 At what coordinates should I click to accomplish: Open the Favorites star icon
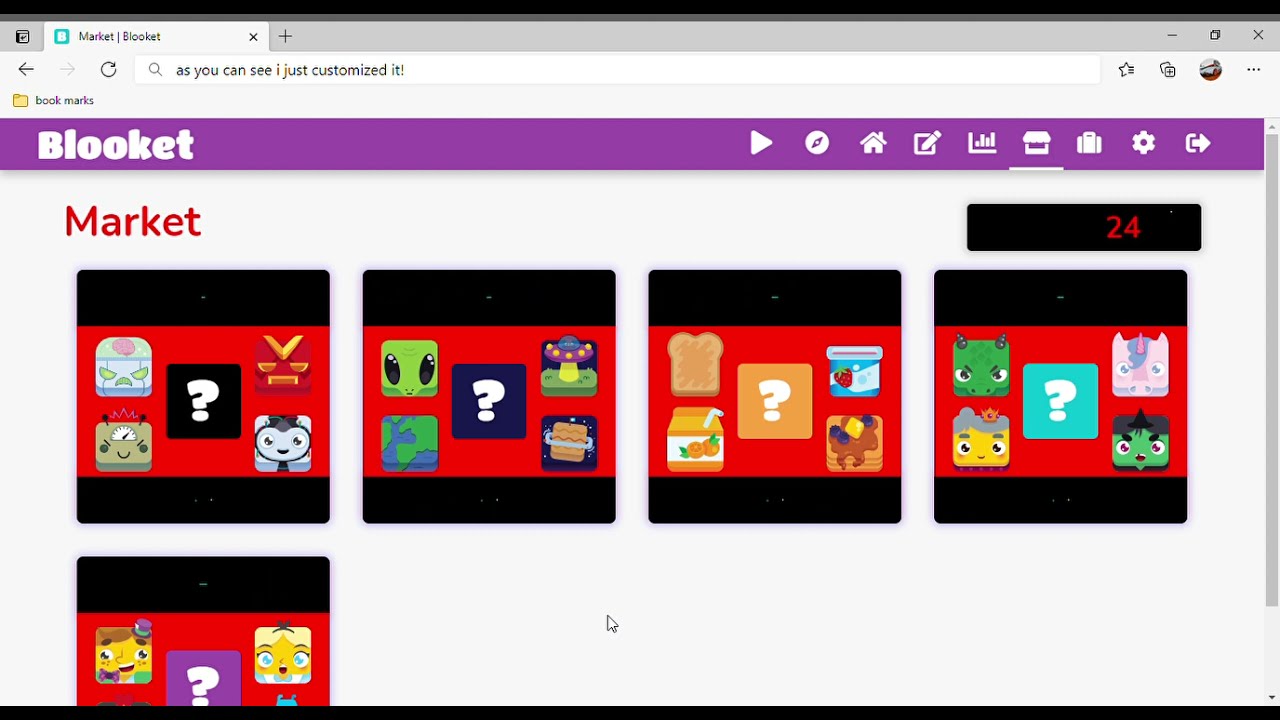pyautogui.click(x=1126, y=69)
